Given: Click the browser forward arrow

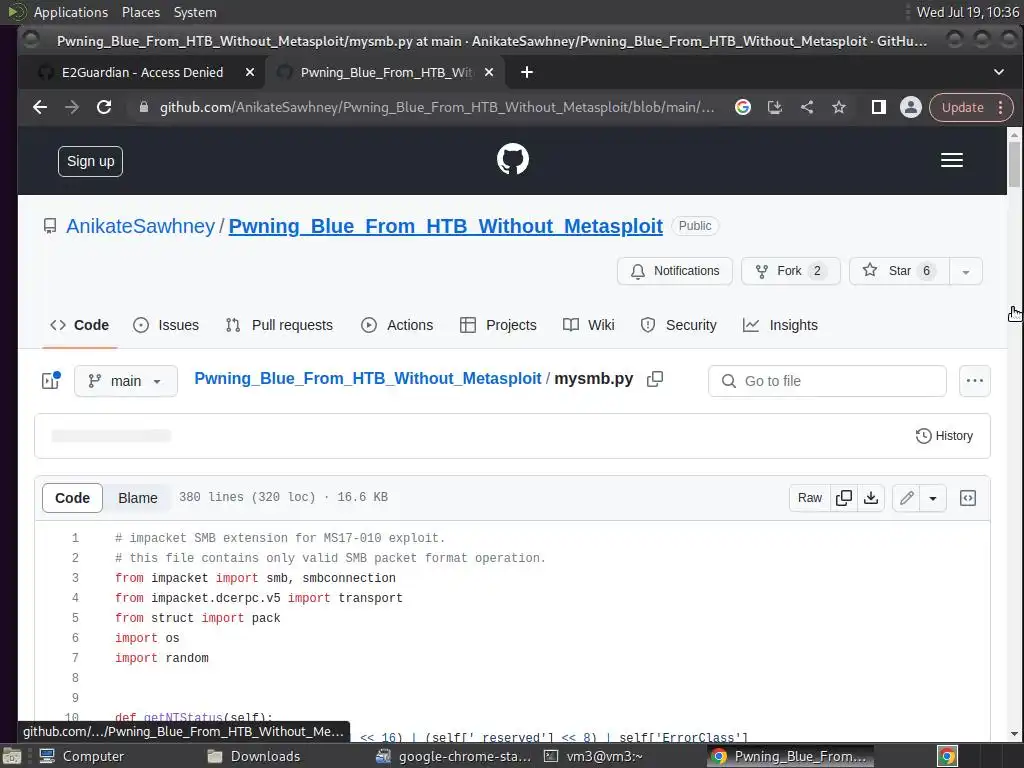Looking at the screenshot, I should click(72, 107).
